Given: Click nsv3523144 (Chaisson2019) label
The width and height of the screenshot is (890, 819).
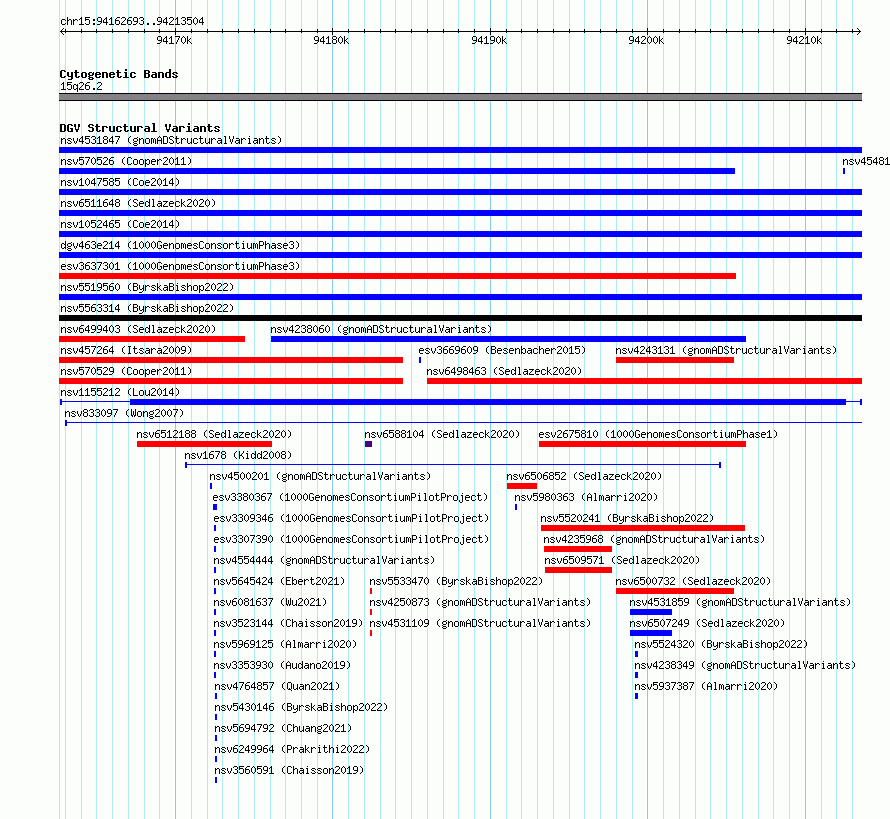Looking at the screenshot, I should [288, 623].
